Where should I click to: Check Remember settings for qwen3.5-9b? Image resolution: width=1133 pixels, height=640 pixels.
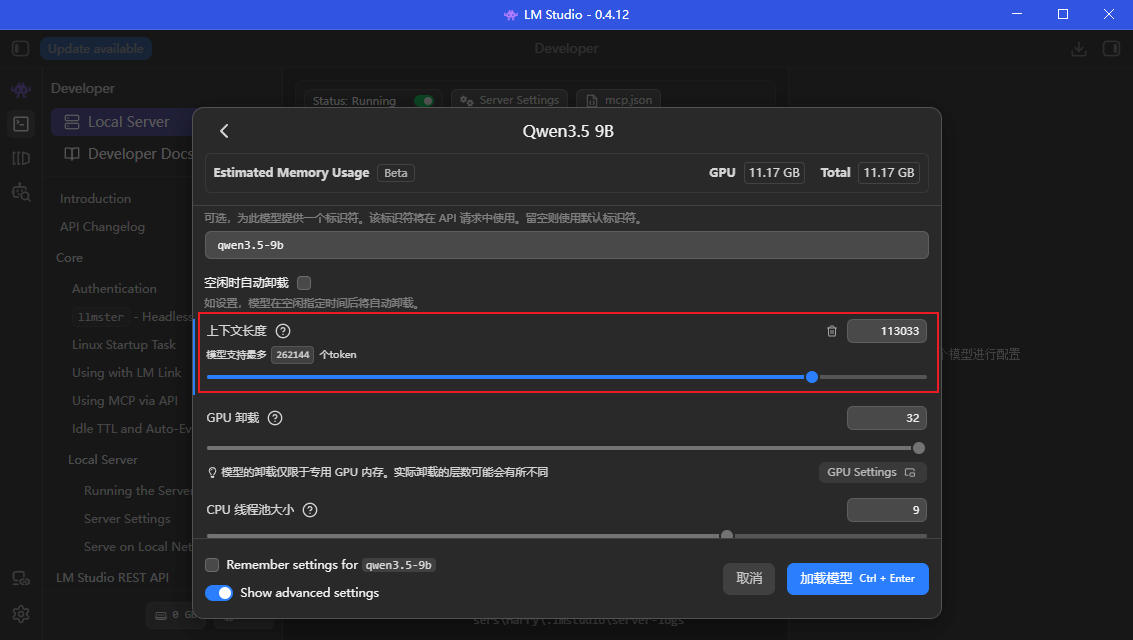(x=212, y=565)
